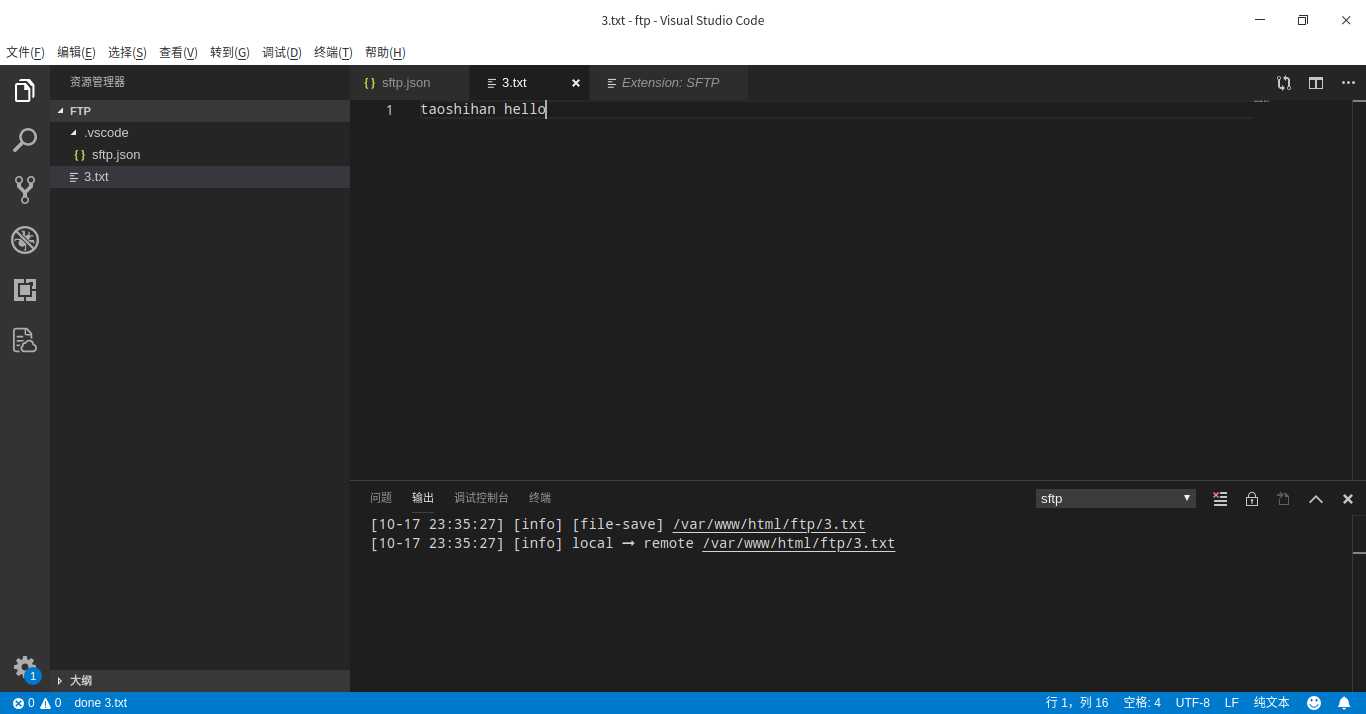Click the done 3.txt status message
Viewport: 1366px width, 714px height.
point(101,703)
